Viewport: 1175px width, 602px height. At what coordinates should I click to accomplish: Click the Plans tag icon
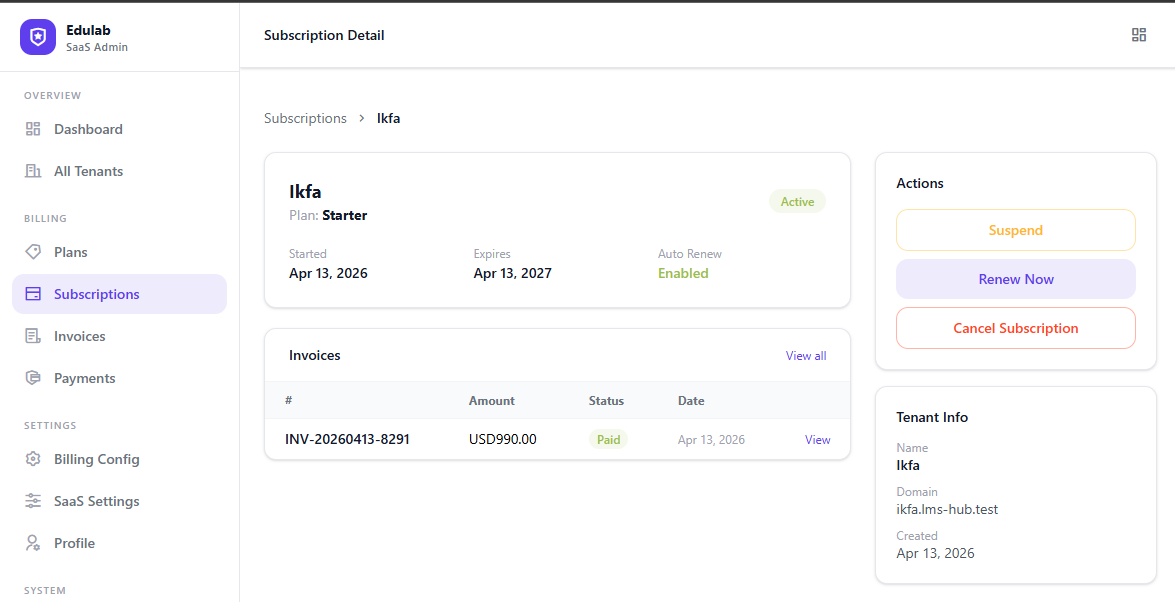pos(33,252)
